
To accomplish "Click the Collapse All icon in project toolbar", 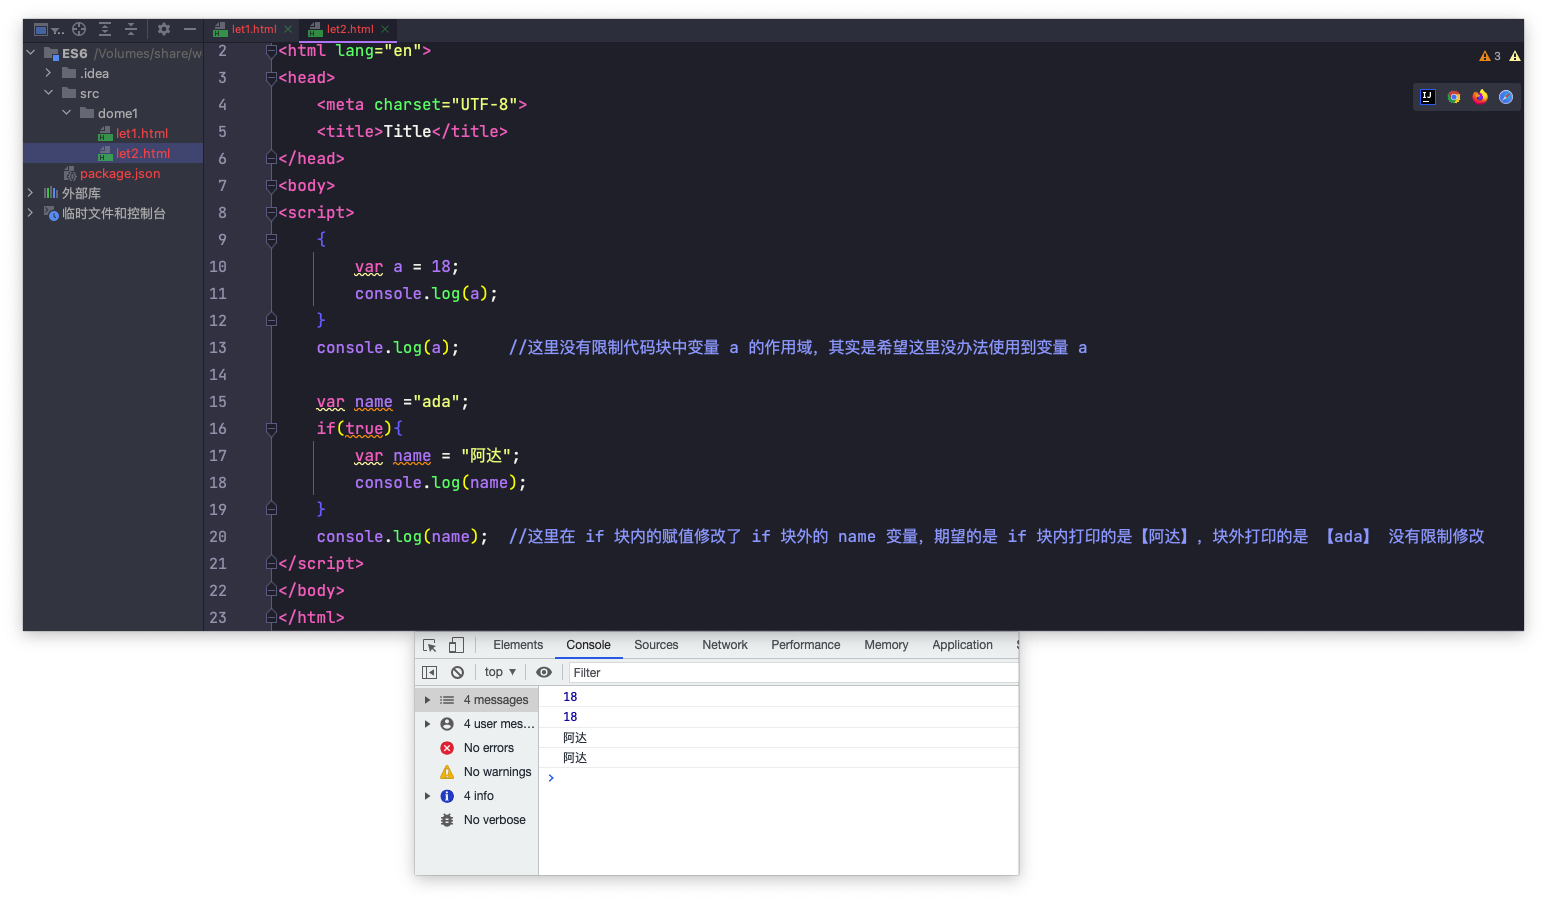I will [x=131, y=29].
